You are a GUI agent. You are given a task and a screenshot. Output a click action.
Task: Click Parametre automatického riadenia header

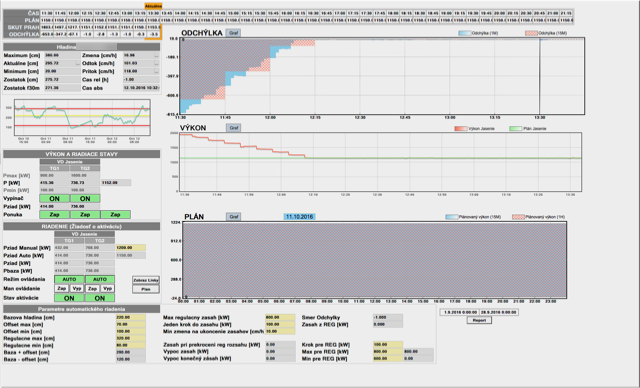[82, 309]
